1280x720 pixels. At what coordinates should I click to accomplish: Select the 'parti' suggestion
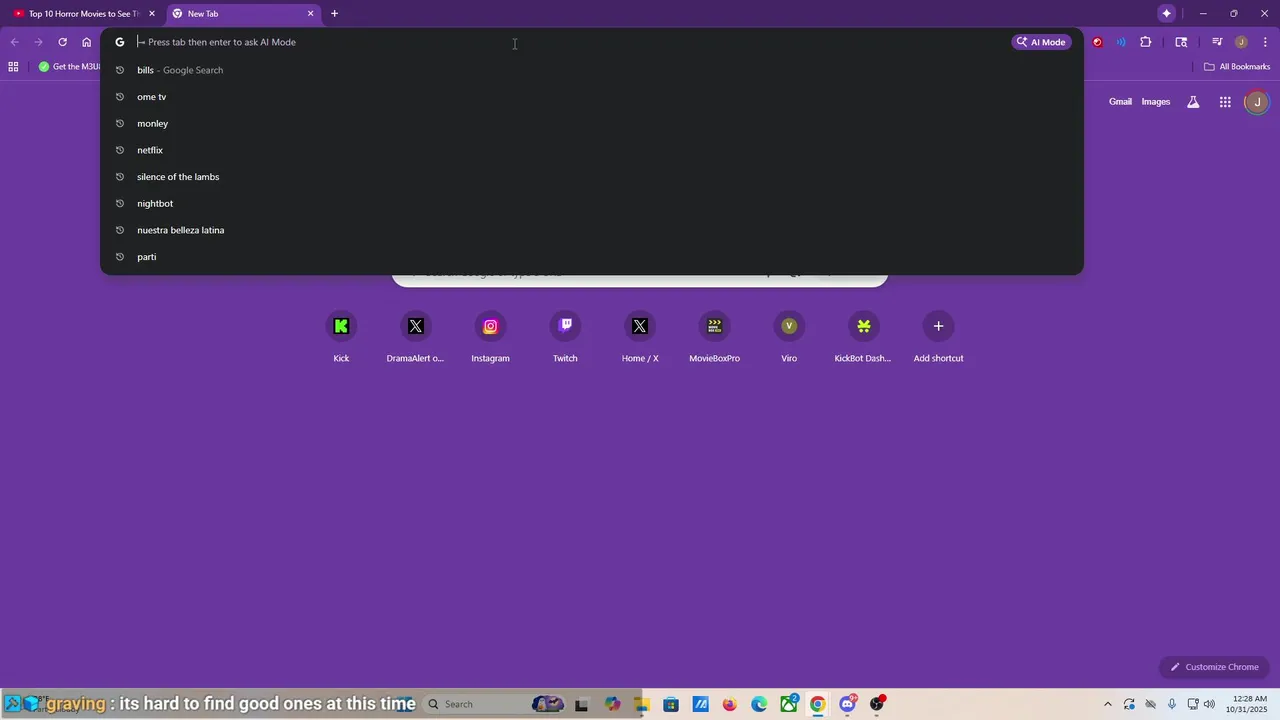592,257
